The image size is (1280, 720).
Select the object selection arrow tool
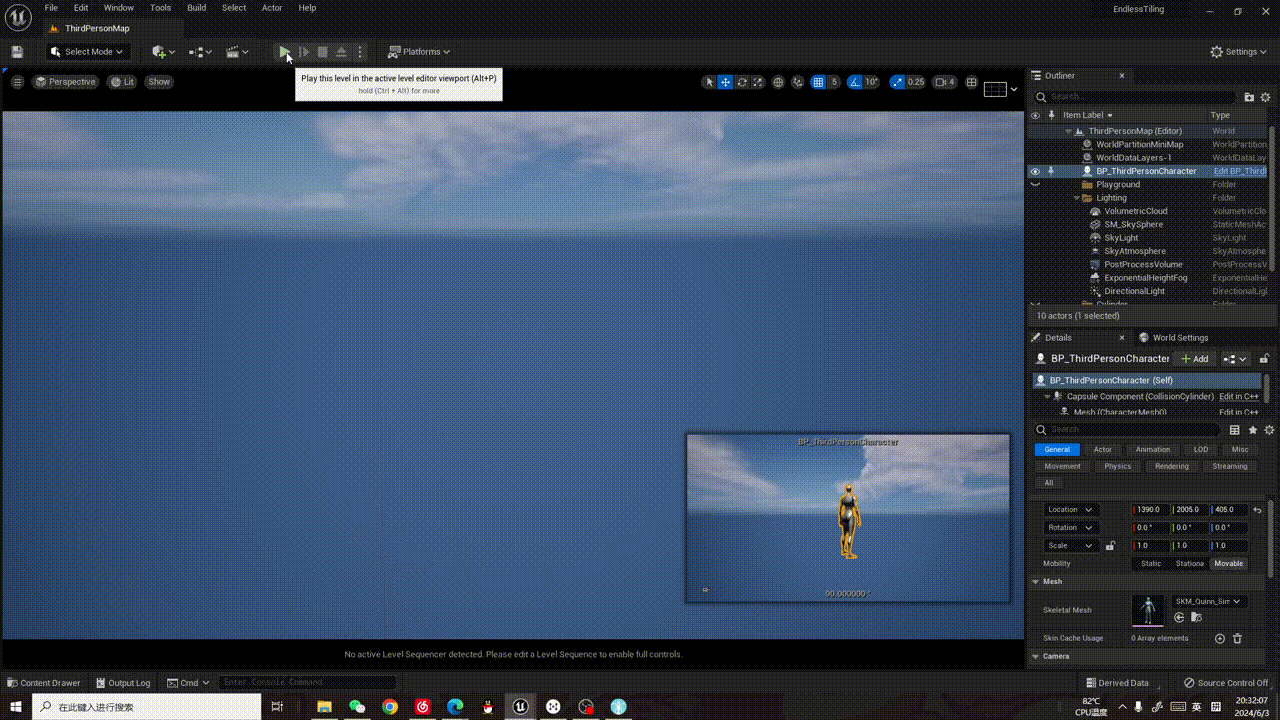(710, 82)
